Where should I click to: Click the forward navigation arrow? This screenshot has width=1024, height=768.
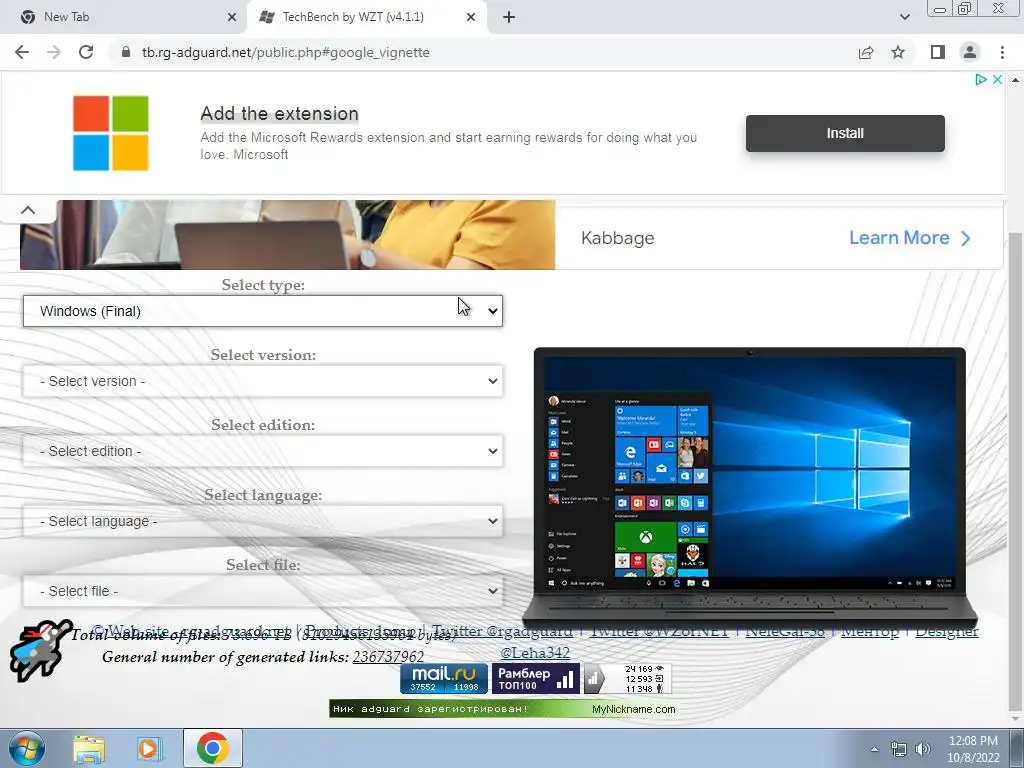(54, 52)
